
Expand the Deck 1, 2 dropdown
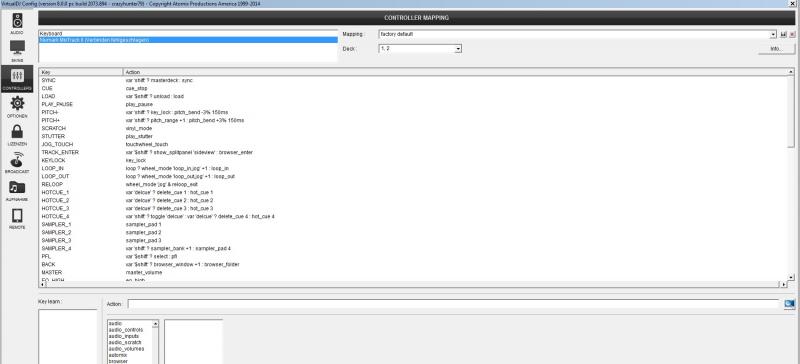pyautogui.click(x=458, y=48)
